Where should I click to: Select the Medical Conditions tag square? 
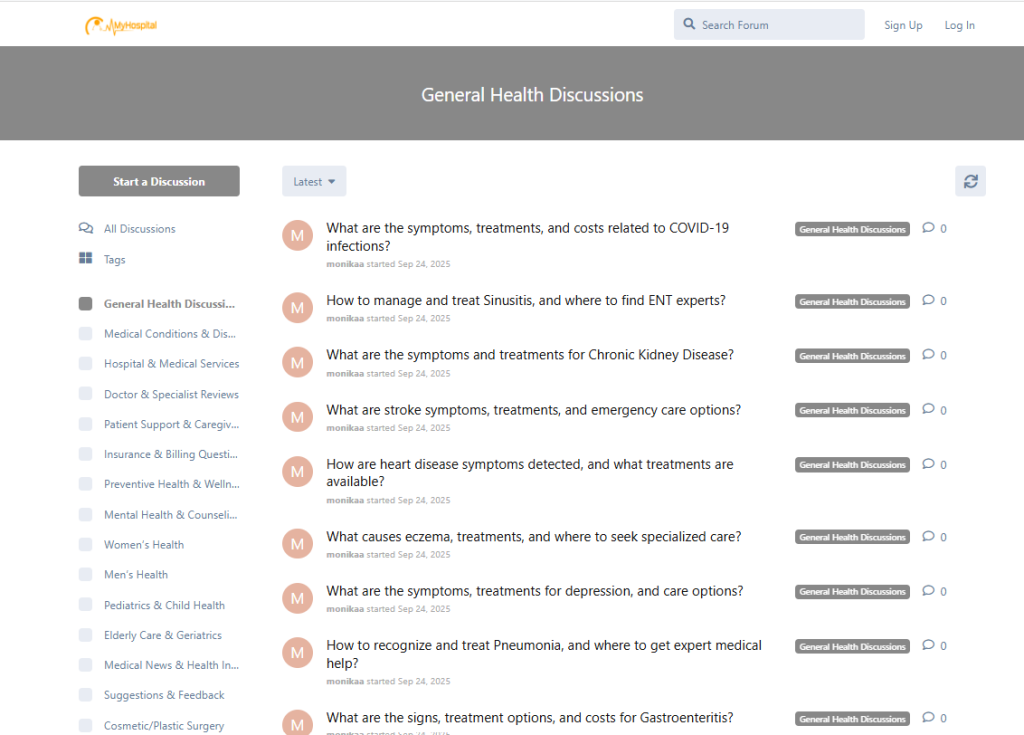[86, 334]
